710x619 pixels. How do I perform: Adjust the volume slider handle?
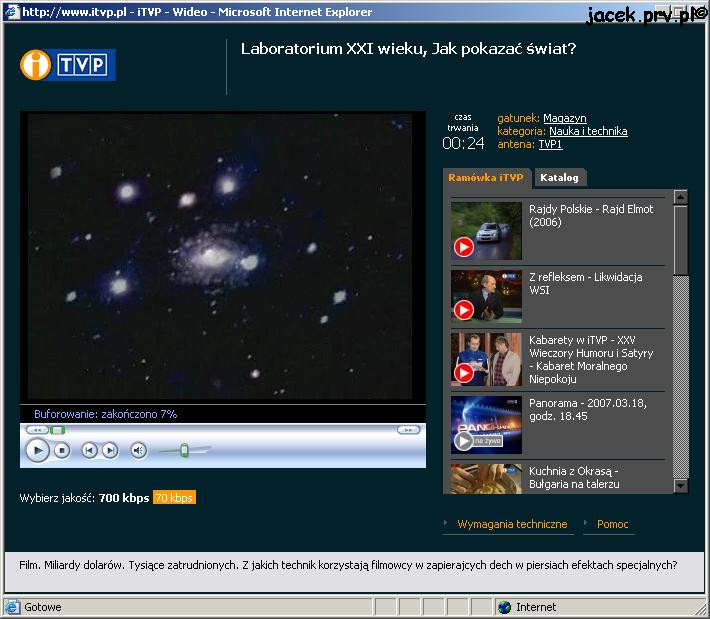coord(184,451)
